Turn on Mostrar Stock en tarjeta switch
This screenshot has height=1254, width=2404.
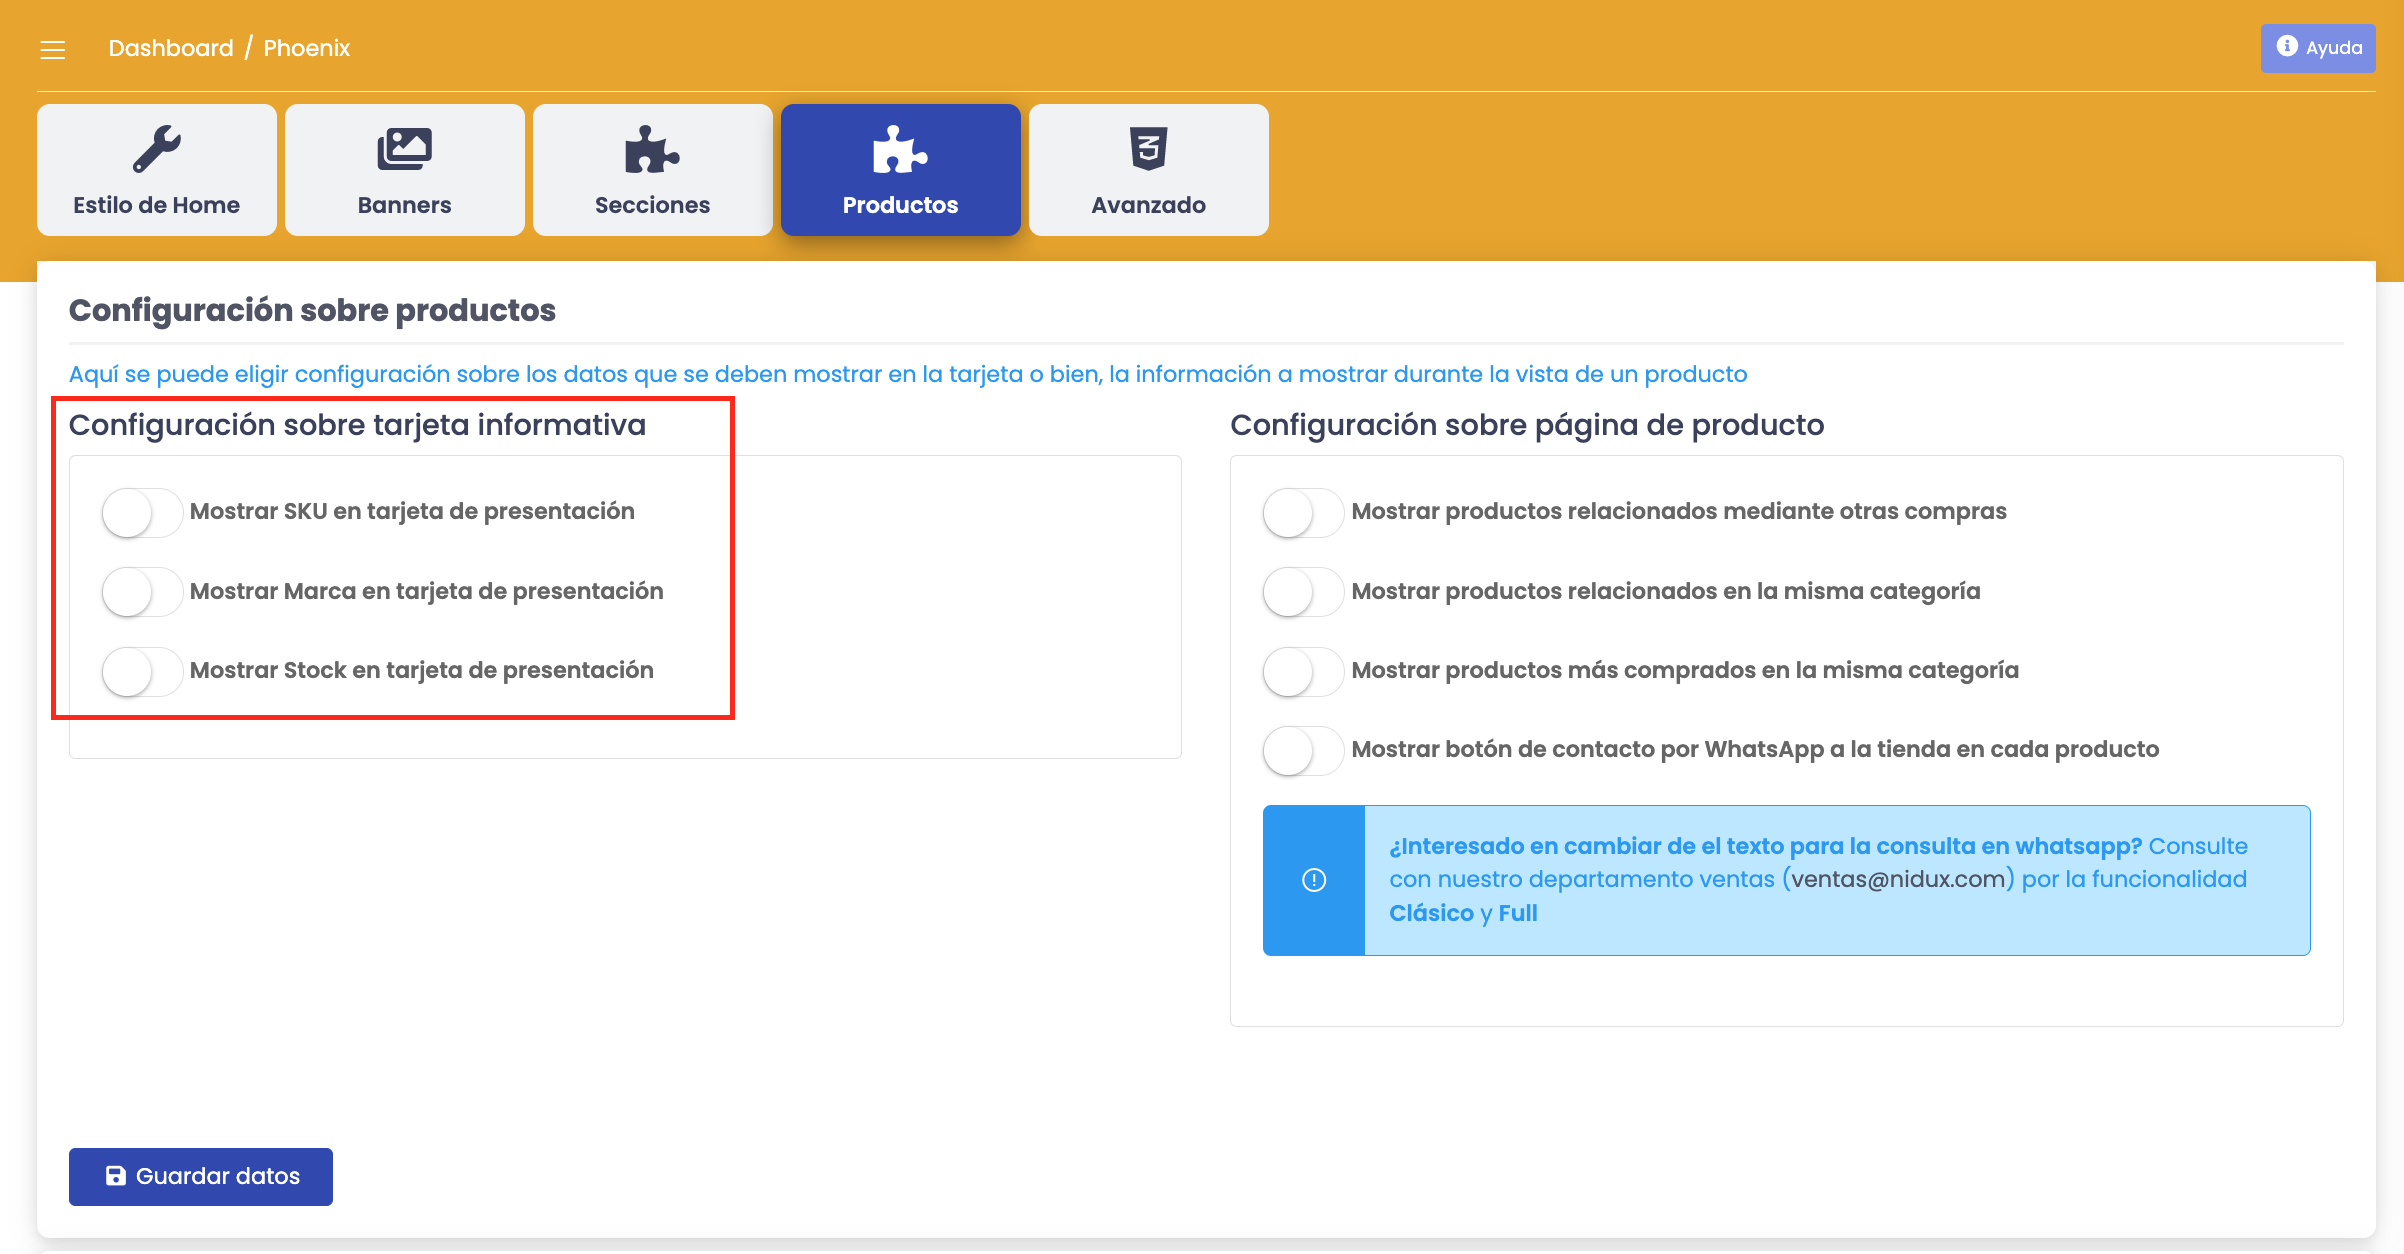point(142,671)
